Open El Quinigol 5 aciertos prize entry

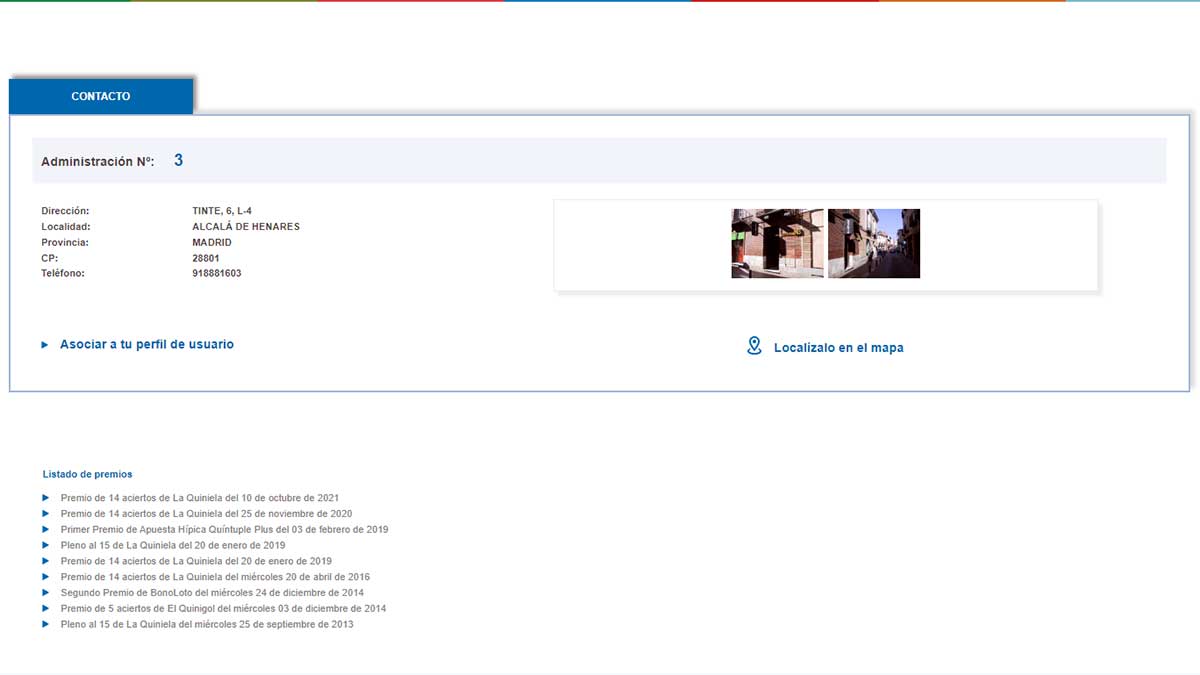click(x=223, y=608)
